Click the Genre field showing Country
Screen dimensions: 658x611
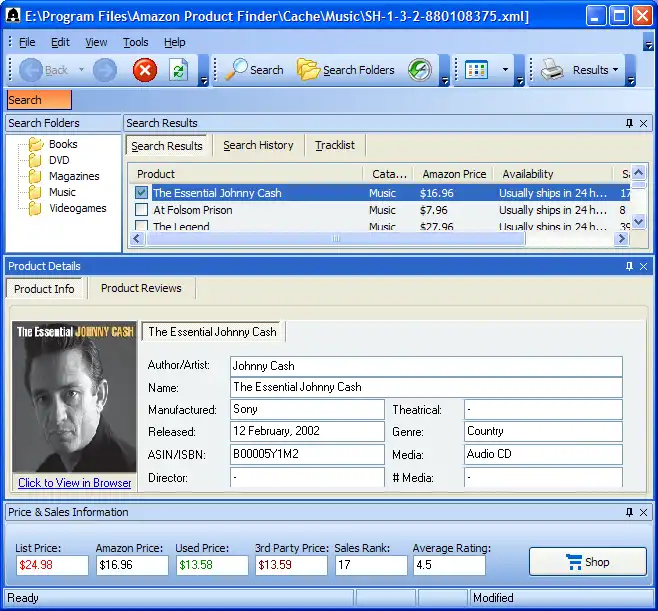click(x=543, y=431)
